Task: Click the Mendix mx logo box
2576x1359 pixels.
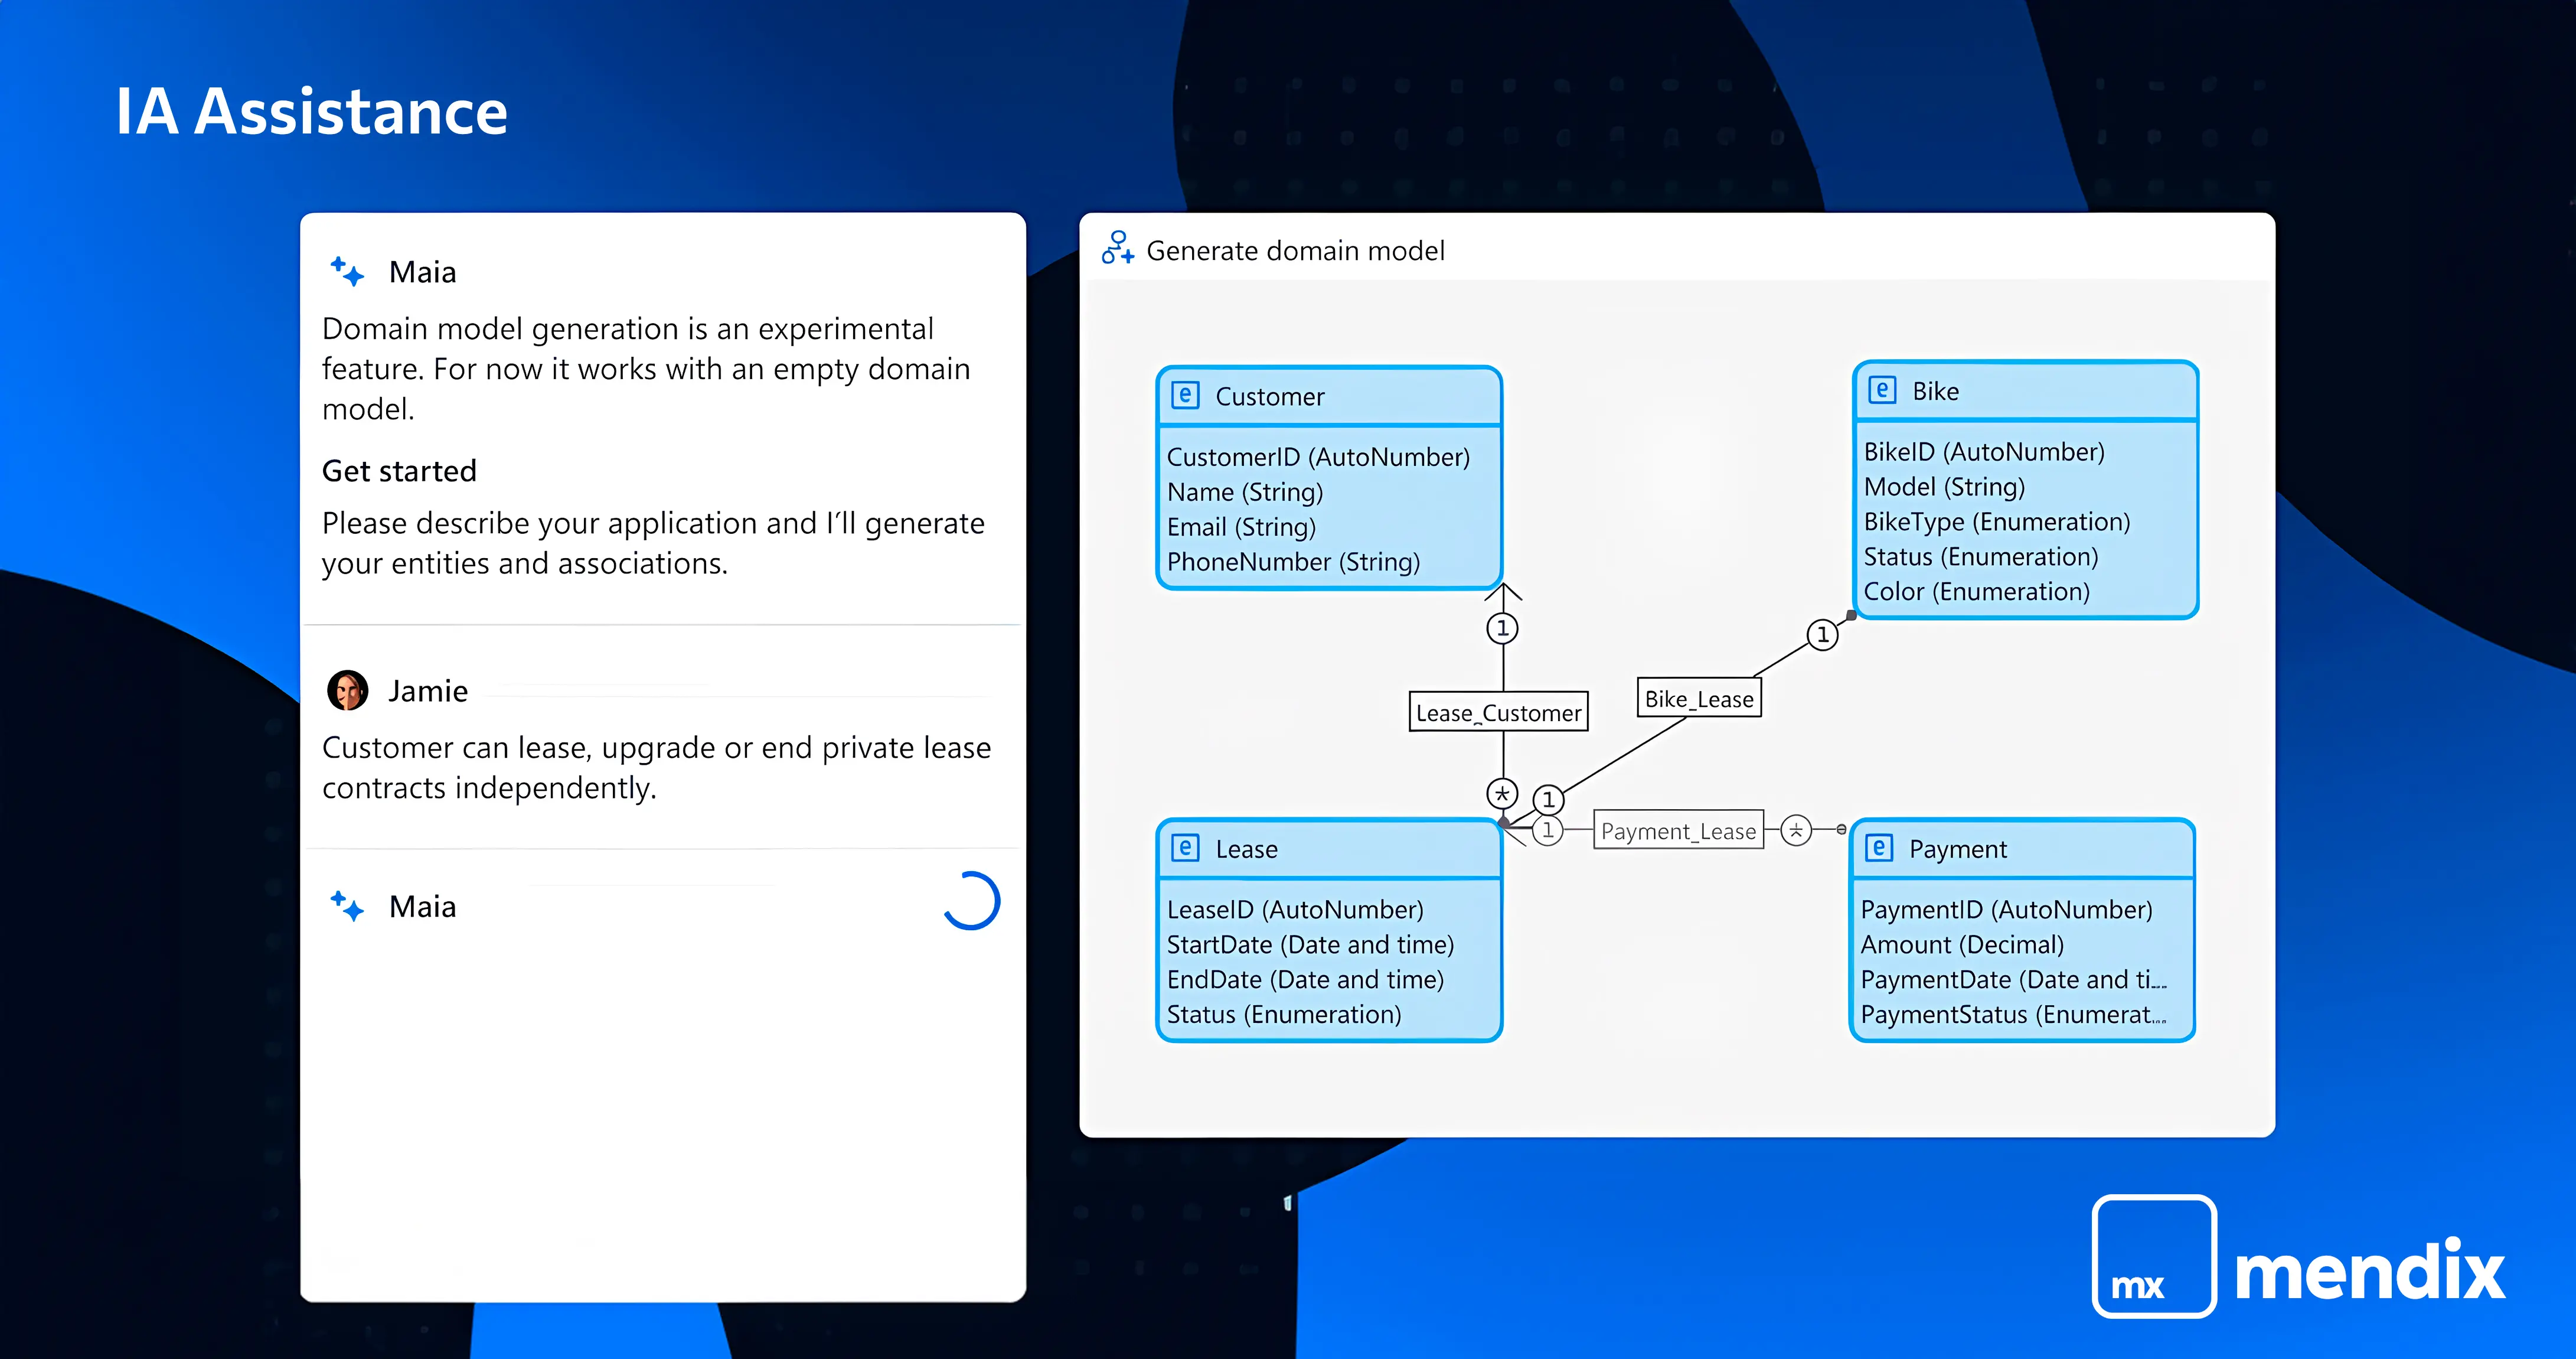Action: point(2154,1256)
